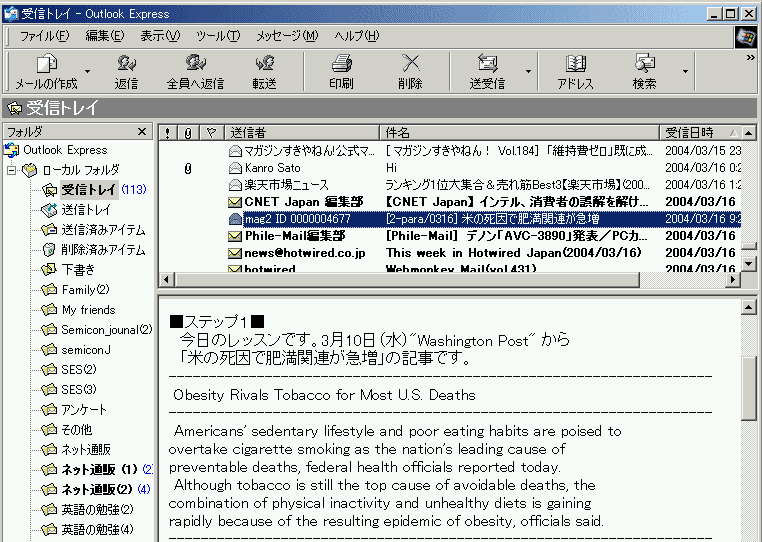Image resolution: width=762 pixels, height=542 pixels.
Task: Open the アドレス (Address book) icon
Action: tap(575, 64)
